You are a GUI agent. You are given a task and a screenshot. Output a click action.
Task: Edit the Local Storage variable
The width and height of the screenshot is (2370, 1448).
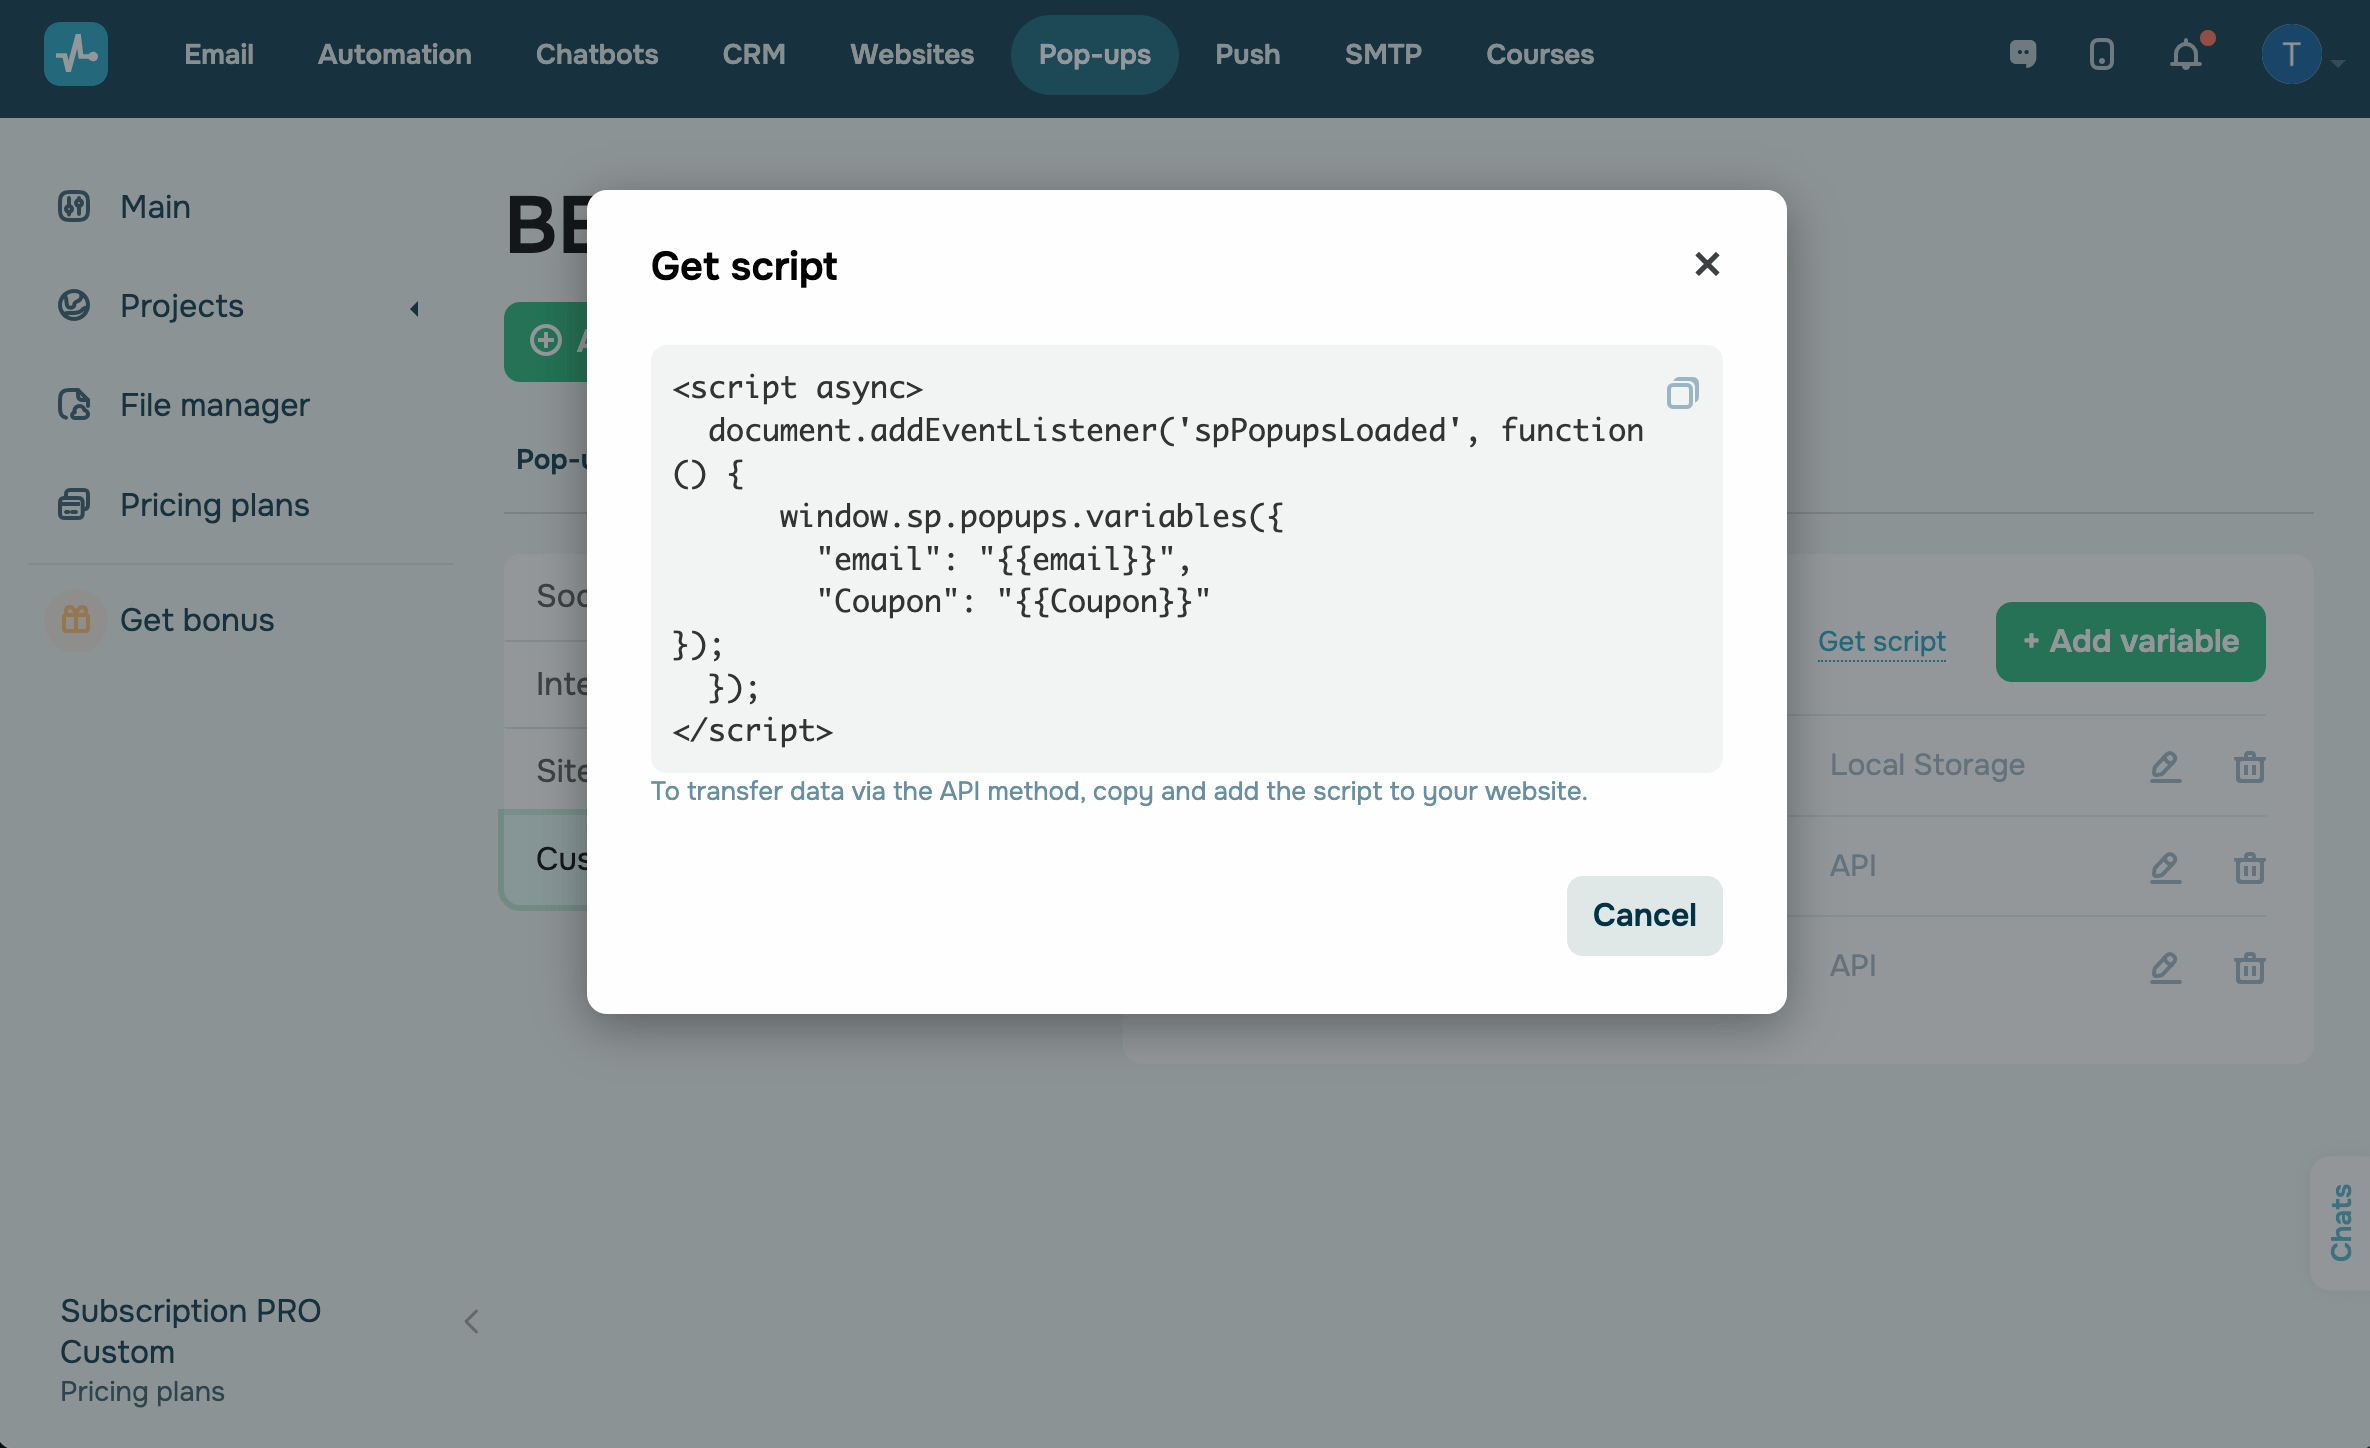coord(2165,766)
